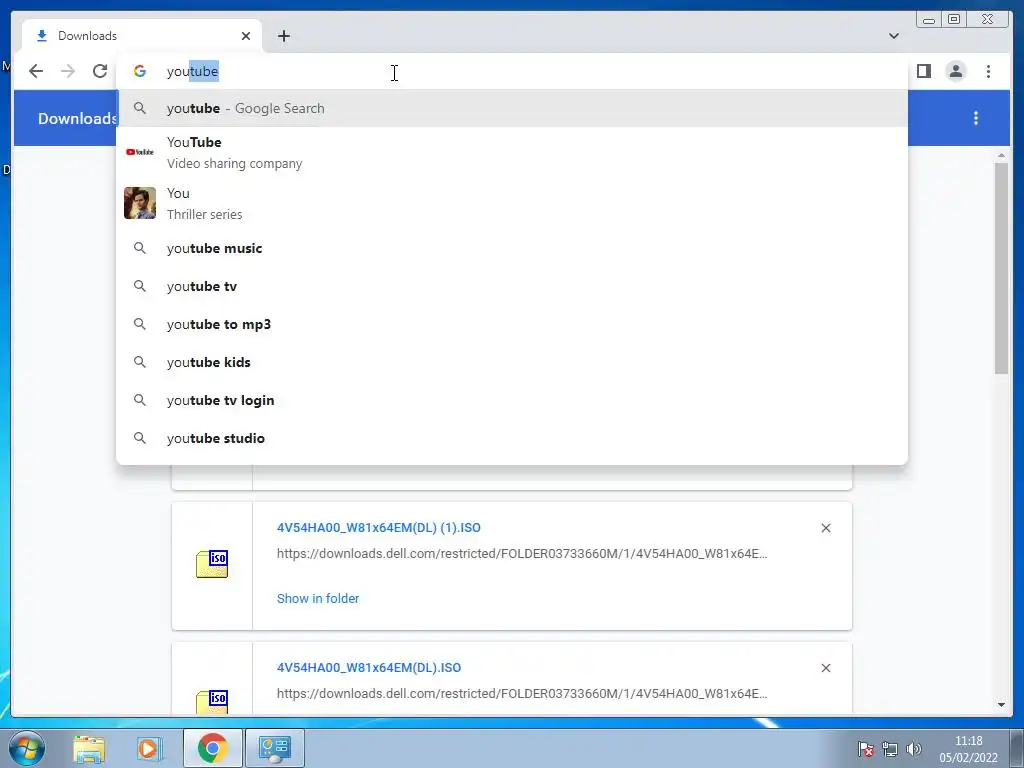1024x768 pixels.
Task: Click Show in folder for (1).ISO download
Action: (x=318, y=598)
